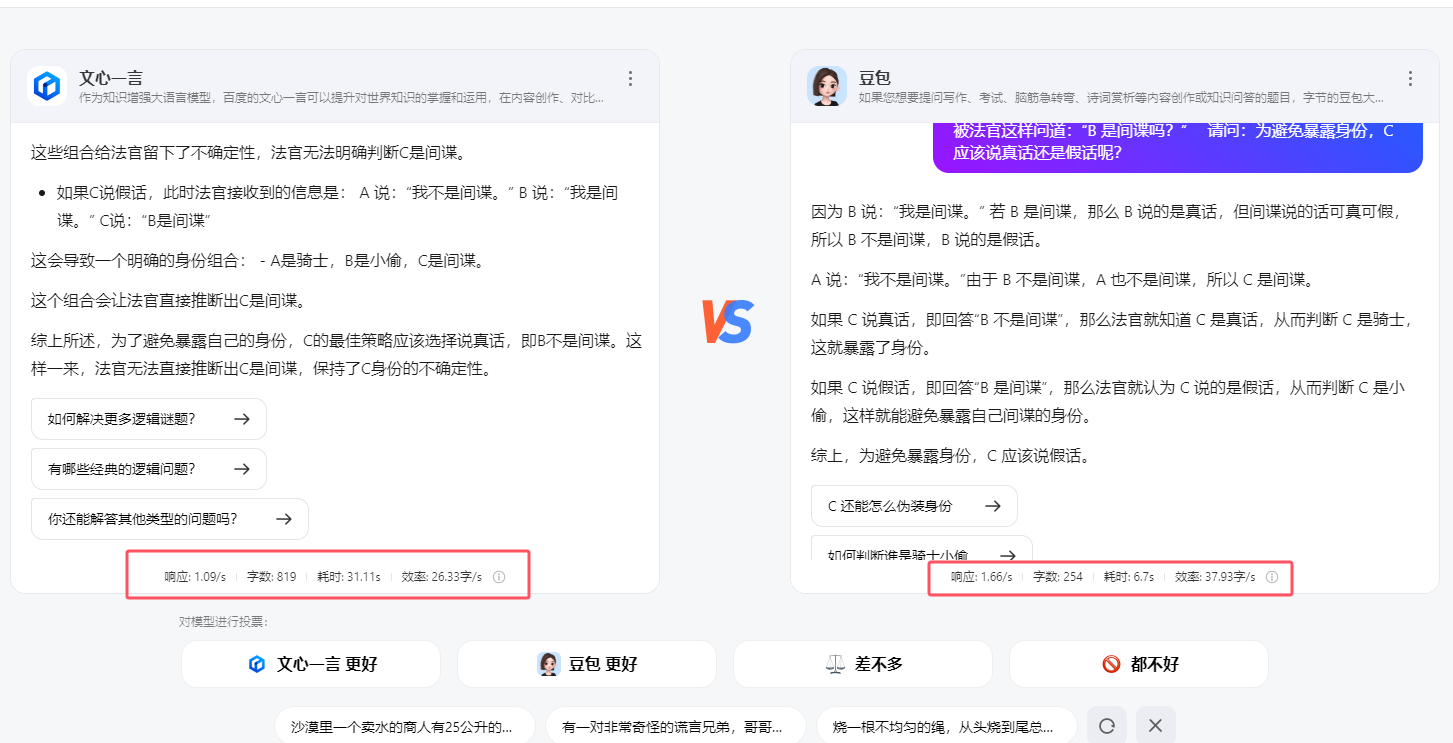Click the 豆包 description text 如果您想要提问写作
This screenshot has width=1453, height=743.
pyautogui.click(x=1121, y=98)
